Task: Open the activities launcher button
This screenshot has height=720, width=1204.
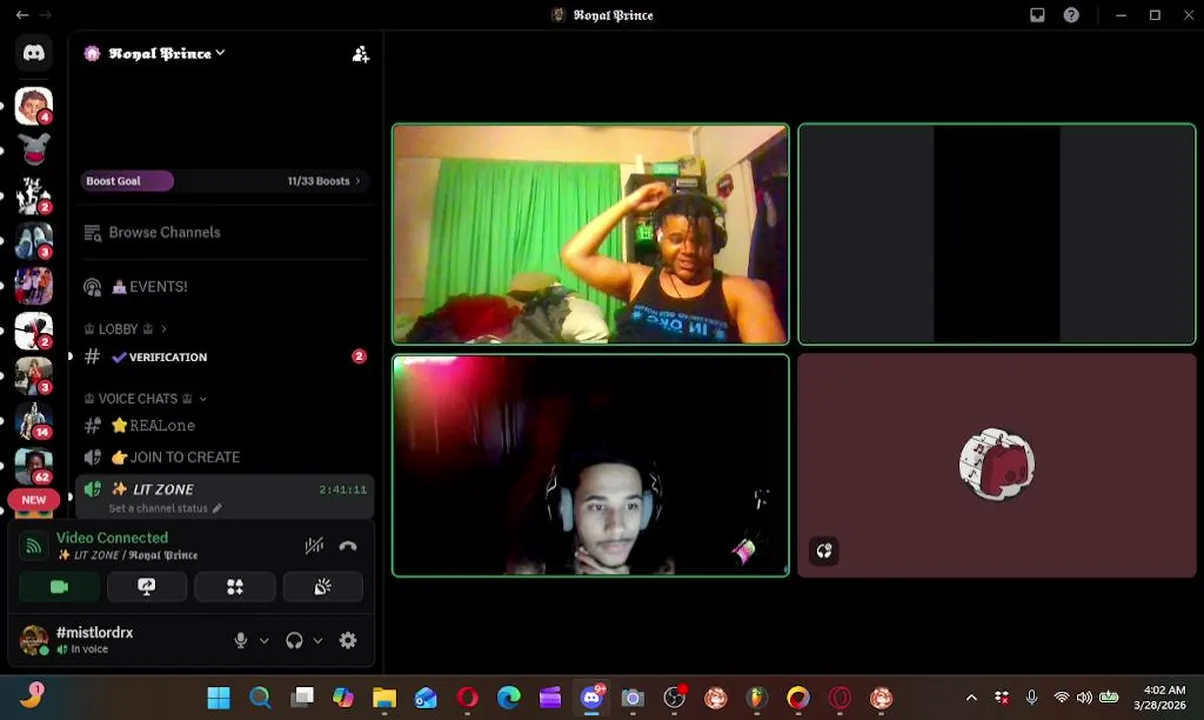Action: pyautogui.click(x=235, y=587)
